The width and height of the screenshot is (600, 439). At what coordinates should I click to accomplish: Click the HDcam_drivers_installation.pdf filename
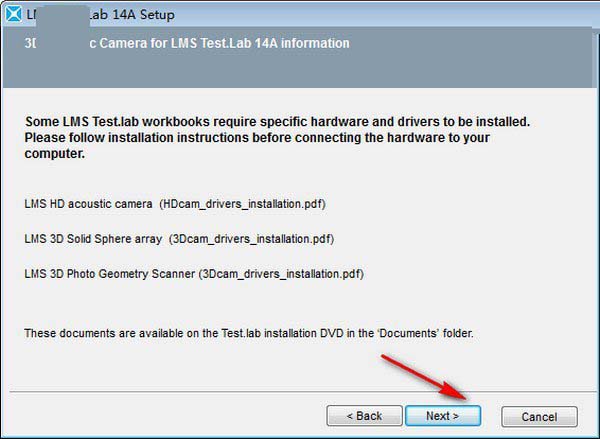242,204
